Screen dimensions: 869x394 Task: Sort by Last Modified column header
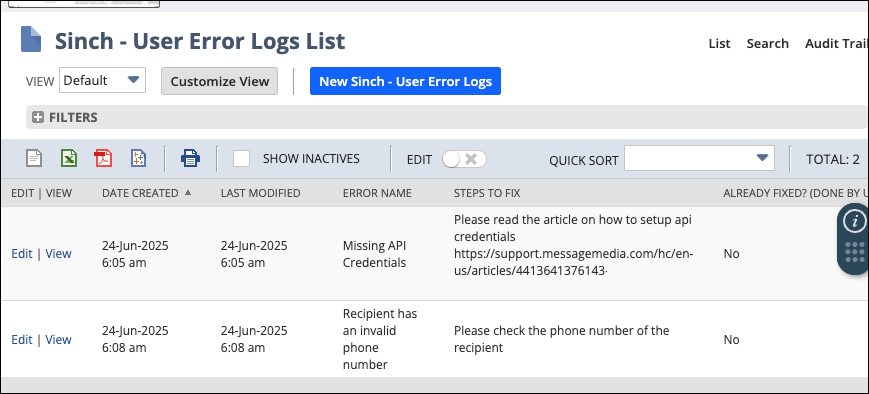(x=260, y=193)
